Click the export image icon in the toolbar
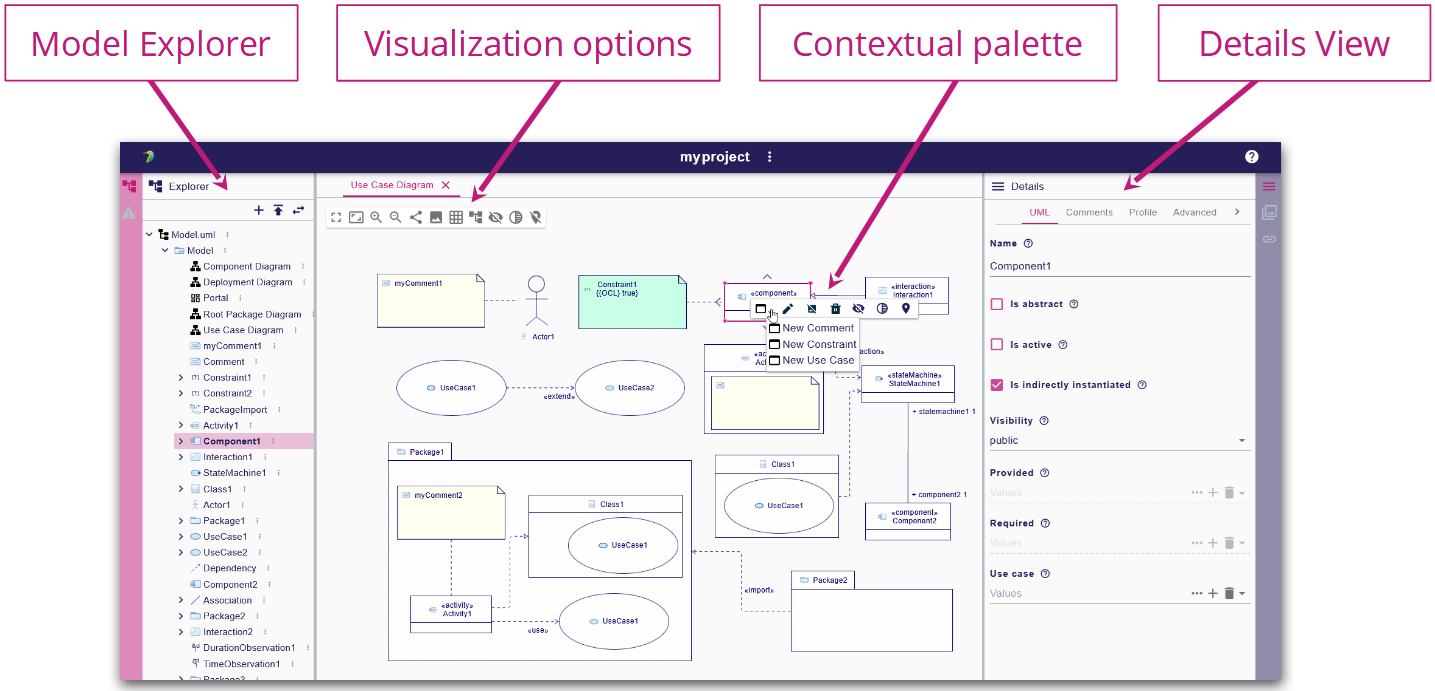Image resolution: width=1435 pixels, height=691 pixels. (x=436, y=217)
